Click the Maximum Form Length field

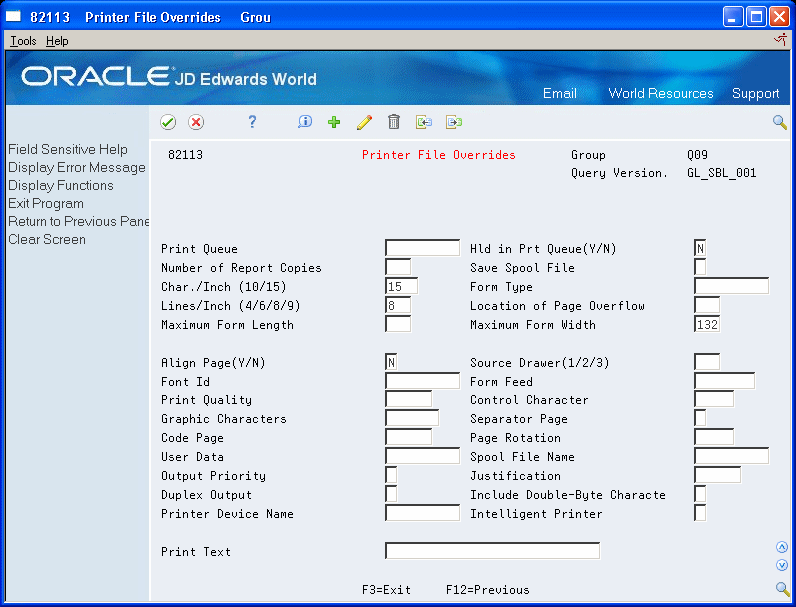[x=398, y=324]
